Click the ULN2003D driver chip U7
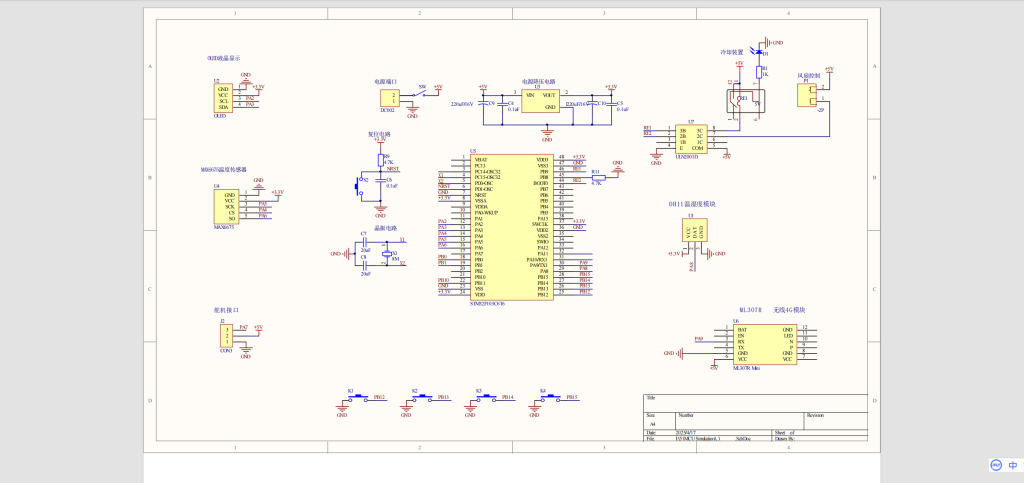This screenshot has height=483, width=1024. (x=690, y=139)
